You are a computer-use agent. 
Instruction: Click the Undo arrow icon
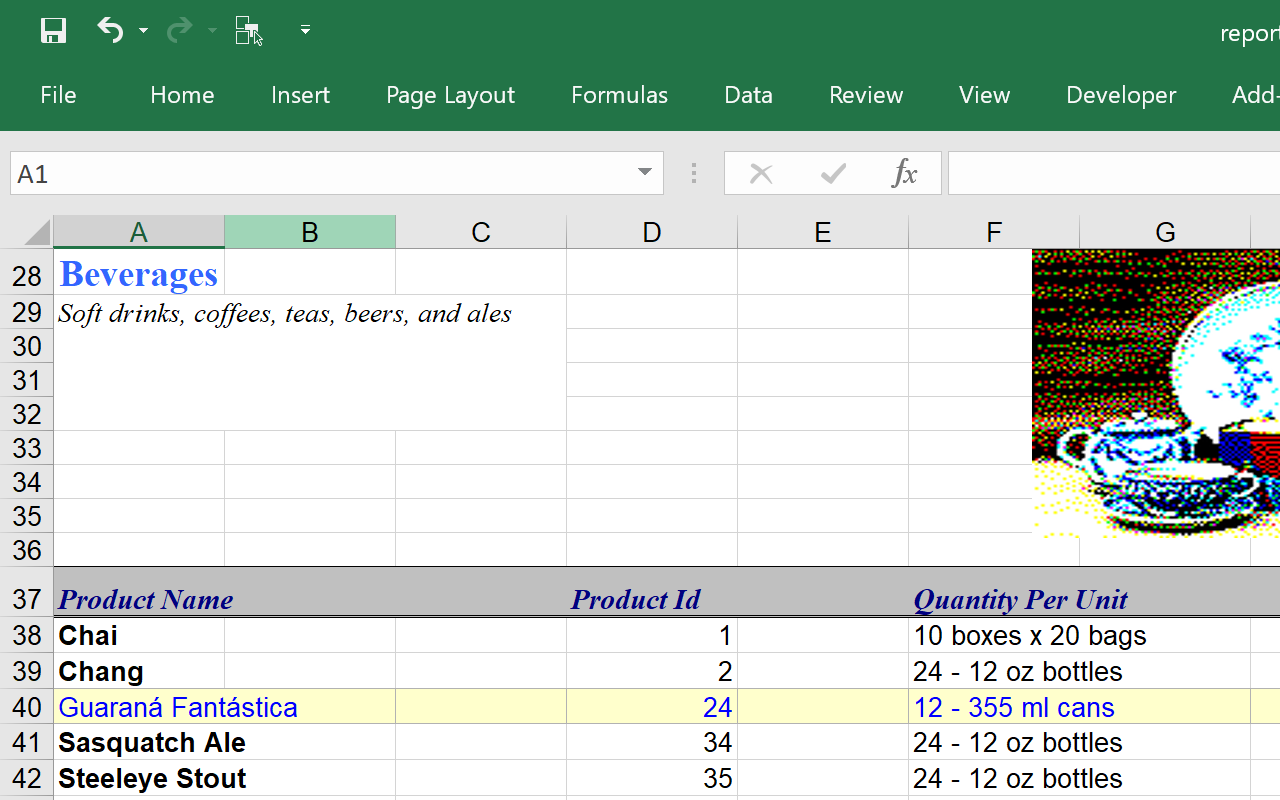click(109, 30)
